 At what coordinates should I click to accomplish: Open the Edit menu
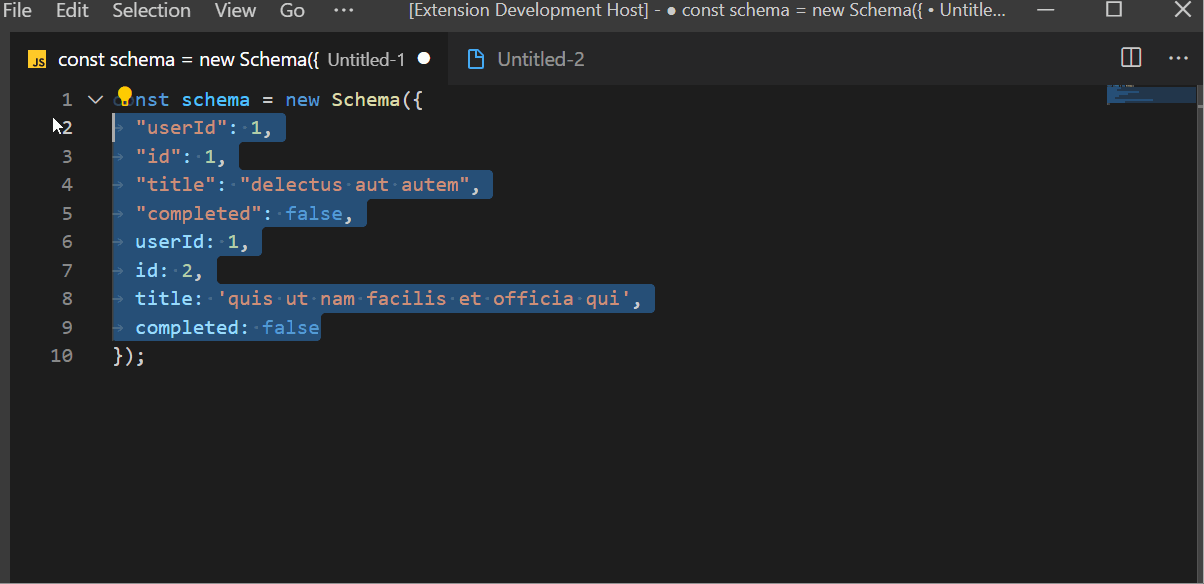click(71, 11)
